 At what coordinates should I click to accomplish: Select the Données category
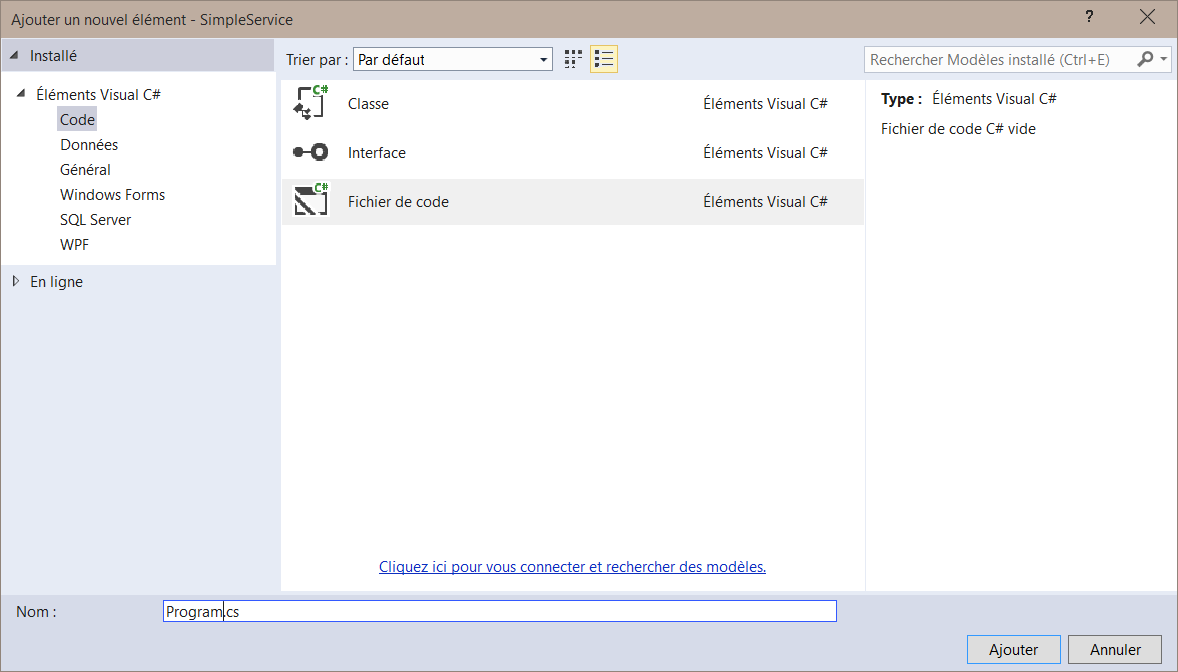[x=89, y=145]
